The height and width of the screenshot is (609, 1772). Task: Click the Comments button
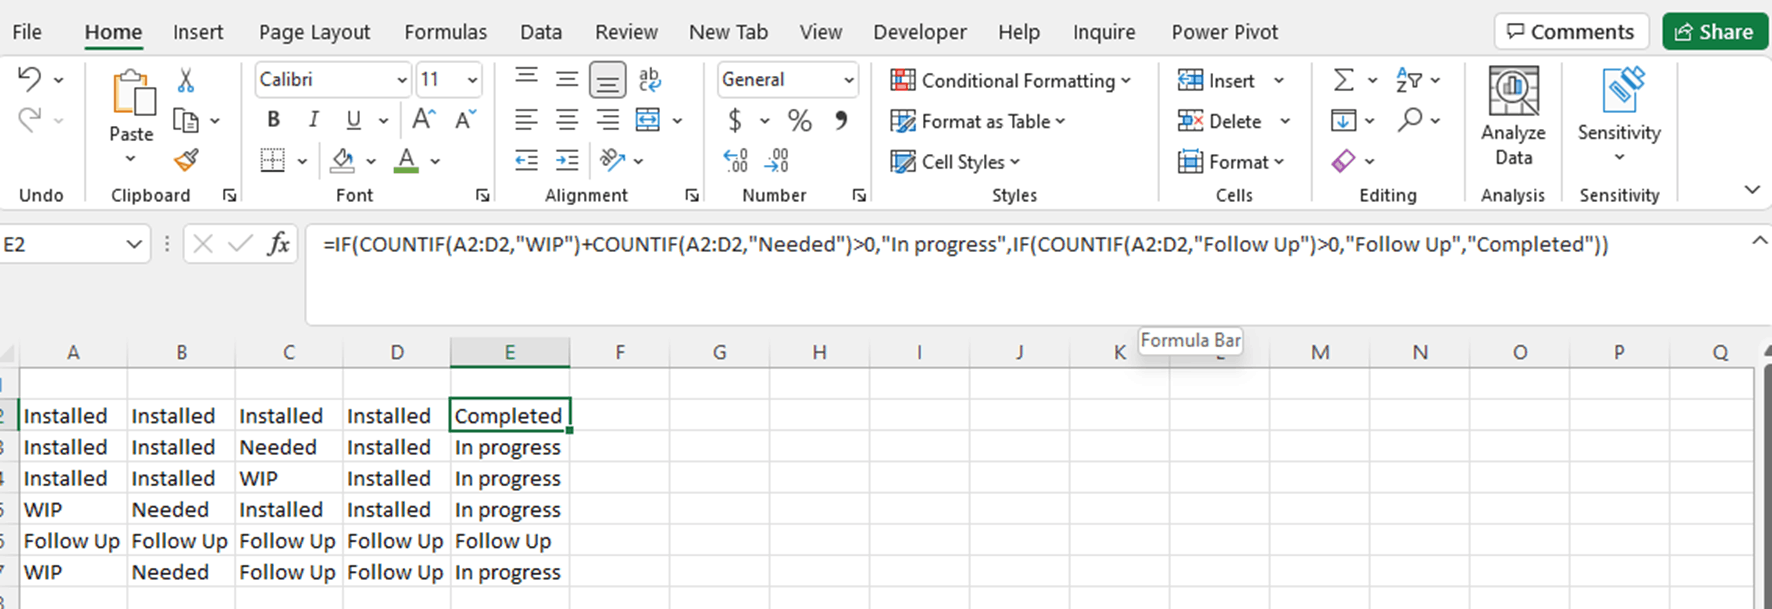click(1571, 32)
